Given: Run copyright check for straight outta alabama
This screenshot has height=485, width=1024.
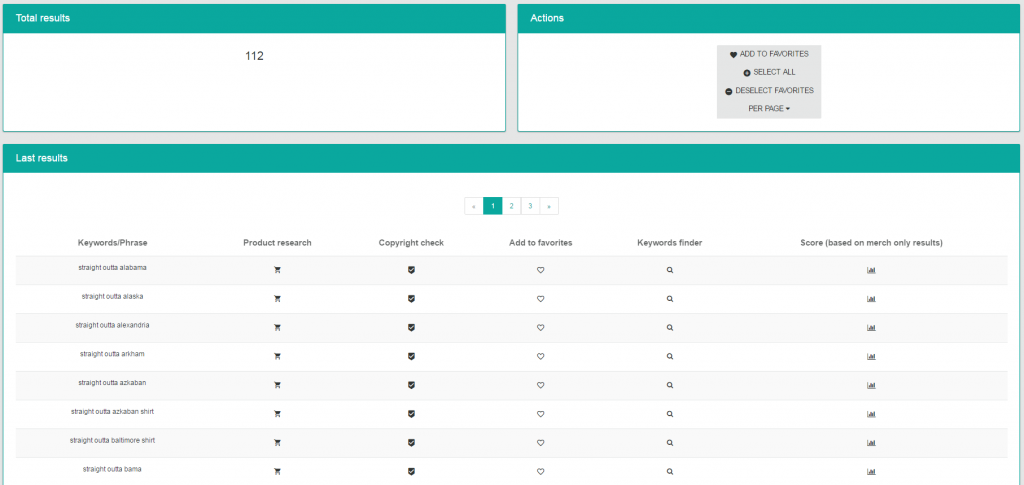Looking at the screenshot, I should point(411,270).
